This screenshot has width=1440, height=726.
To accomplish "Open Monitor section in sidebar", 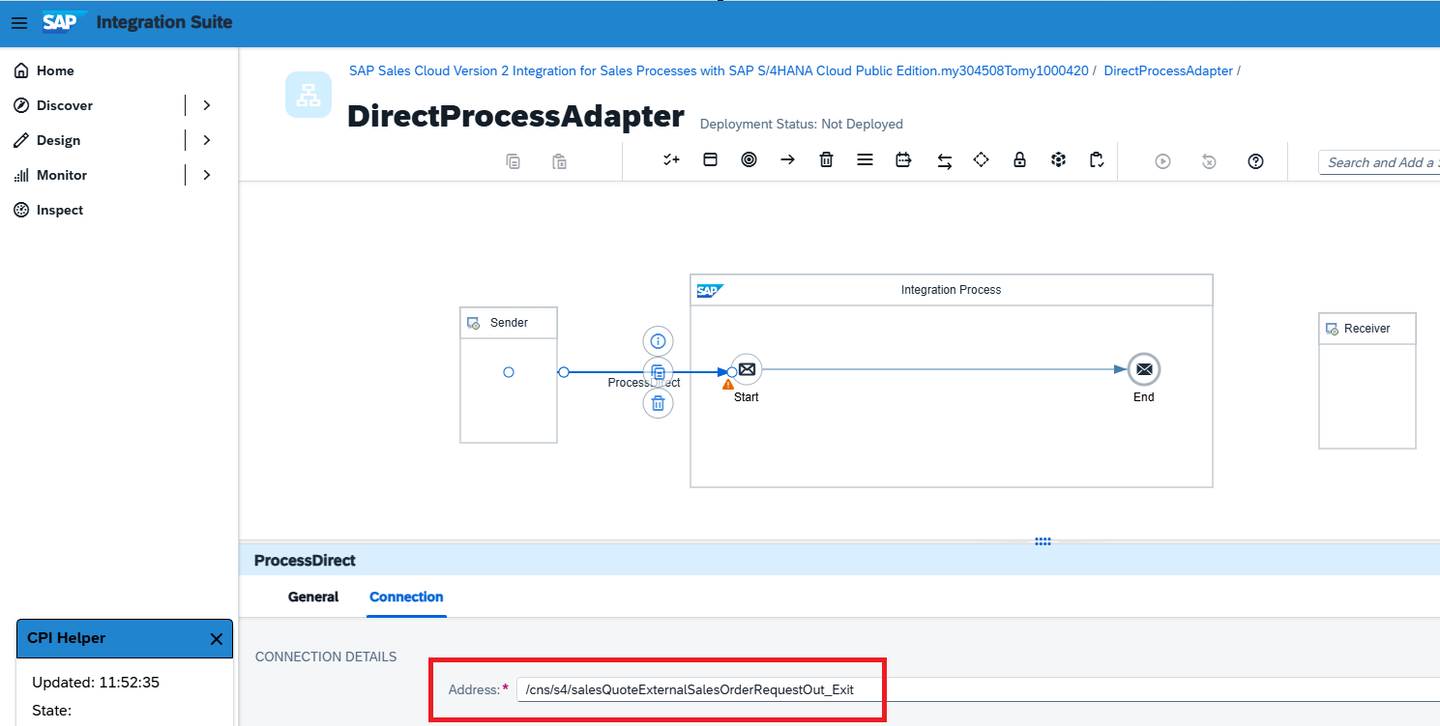I will 62,175.
